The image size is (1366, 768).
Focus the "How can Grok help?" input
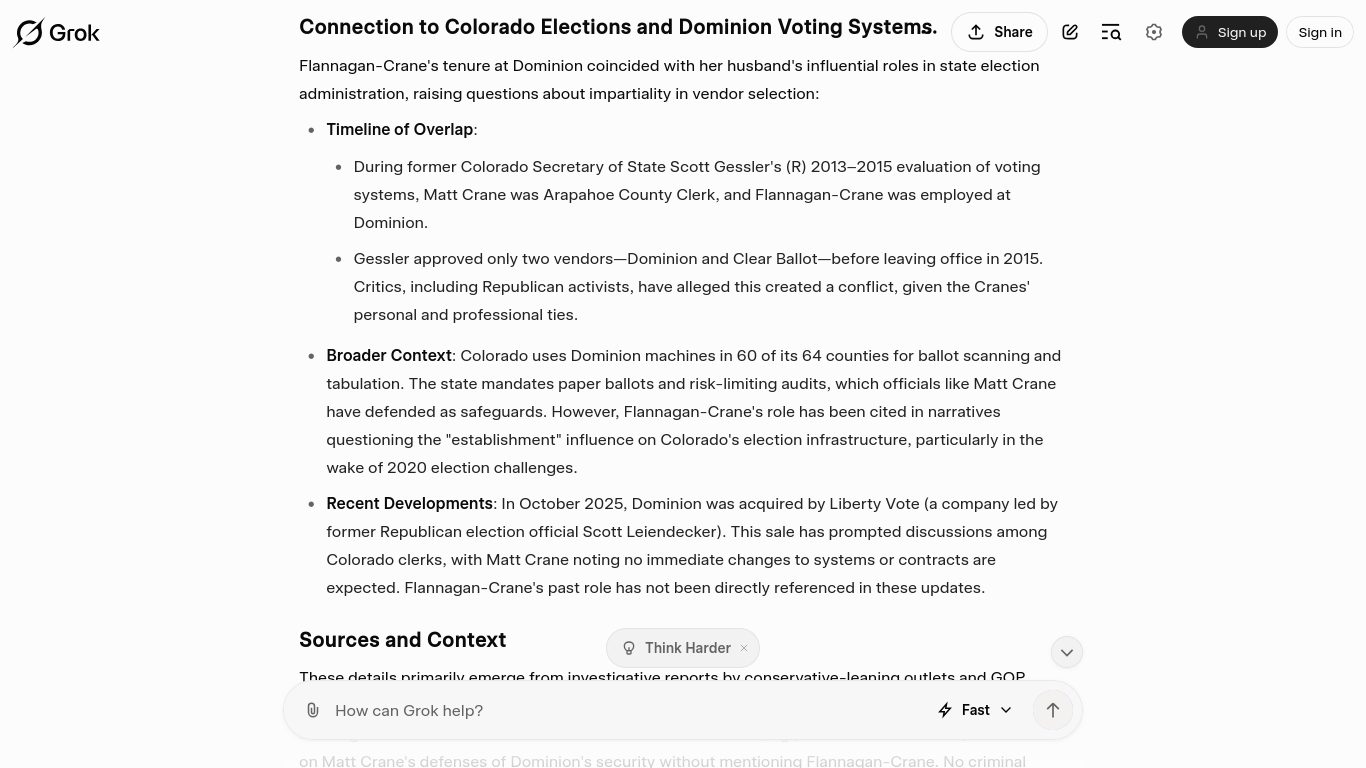(x=620, y=710)
